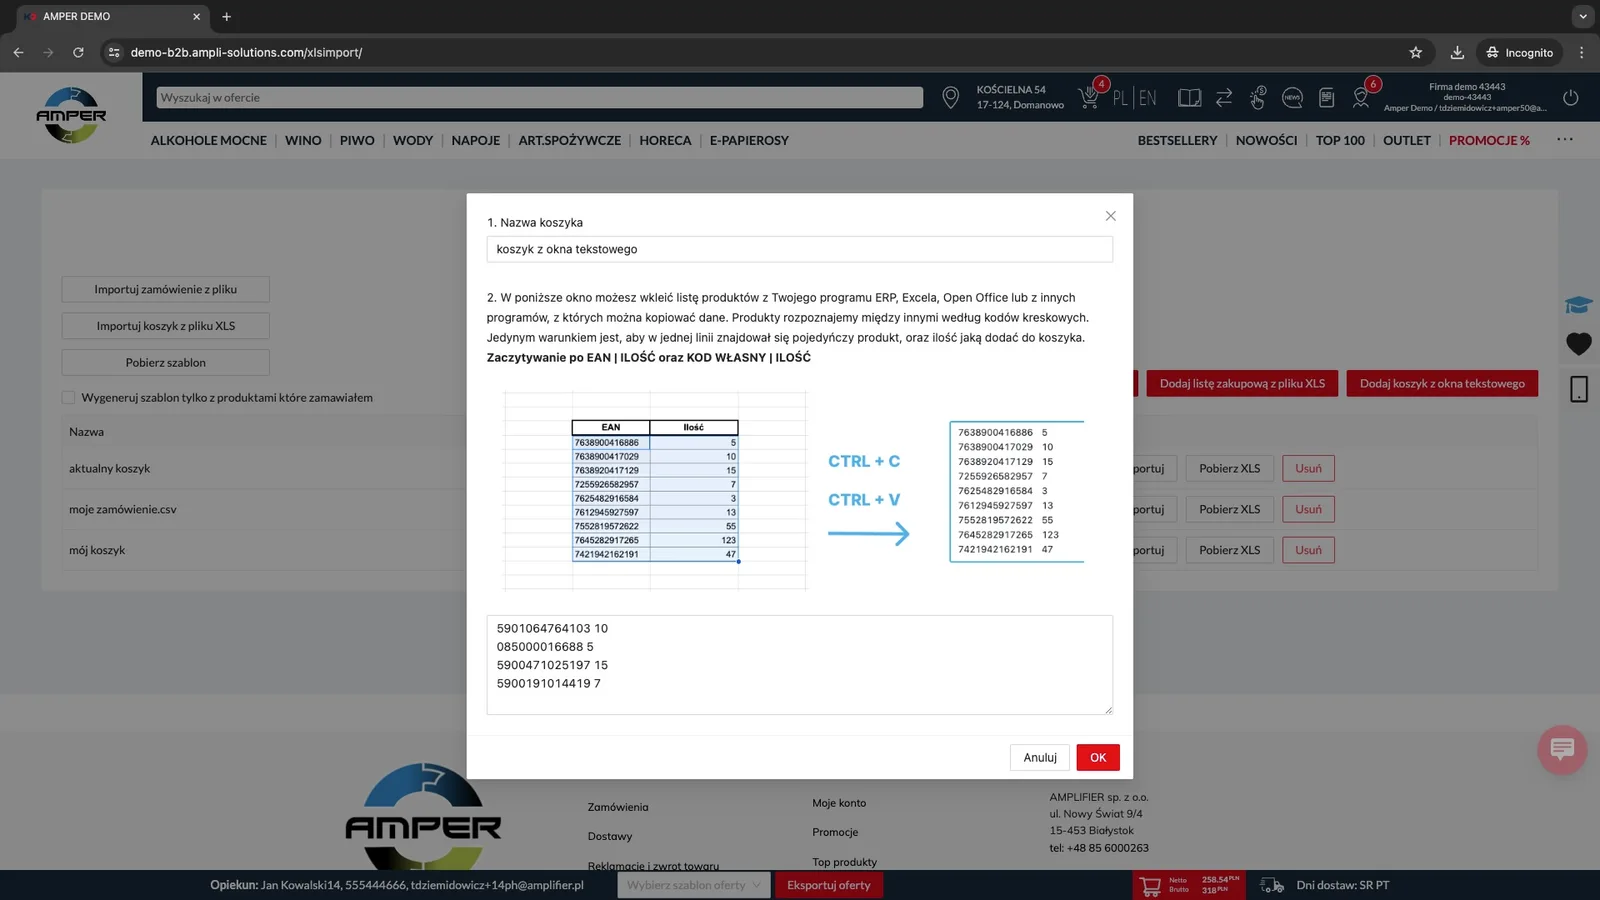Open the NEWS speech bubble icon

(1292, 97)
